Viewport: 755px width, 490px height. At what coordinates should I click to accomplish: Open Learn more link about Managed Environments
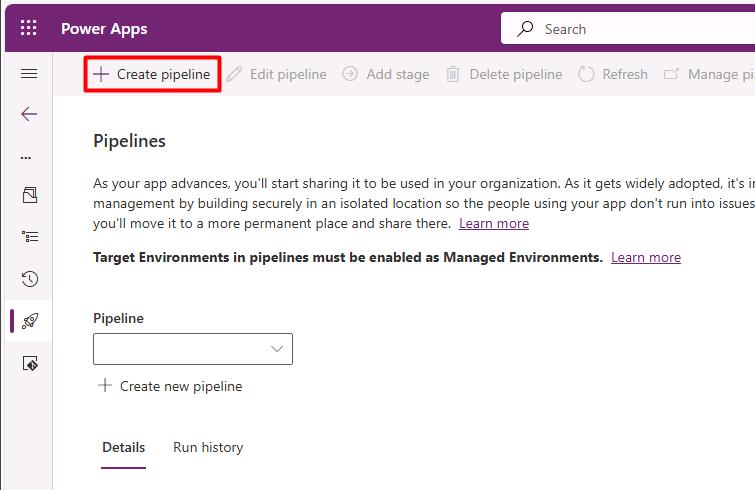tap(646, 258)
